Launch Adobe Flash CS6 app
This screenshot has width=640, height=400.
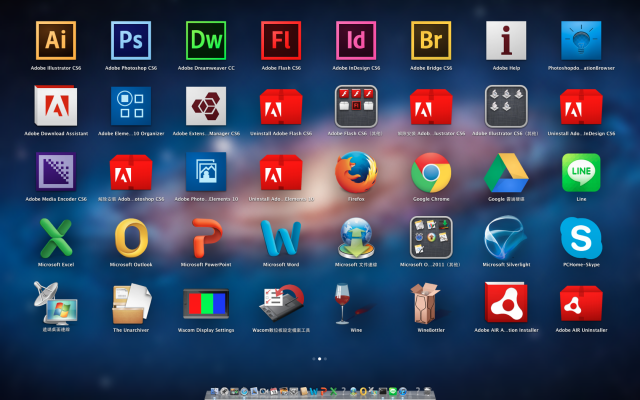(281, 40)
